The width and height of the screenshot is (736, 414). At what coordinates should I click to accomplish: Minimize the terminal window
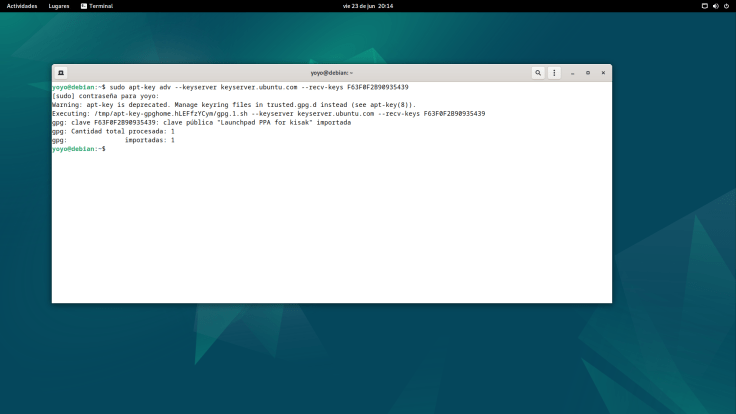(x=573, y=73)
